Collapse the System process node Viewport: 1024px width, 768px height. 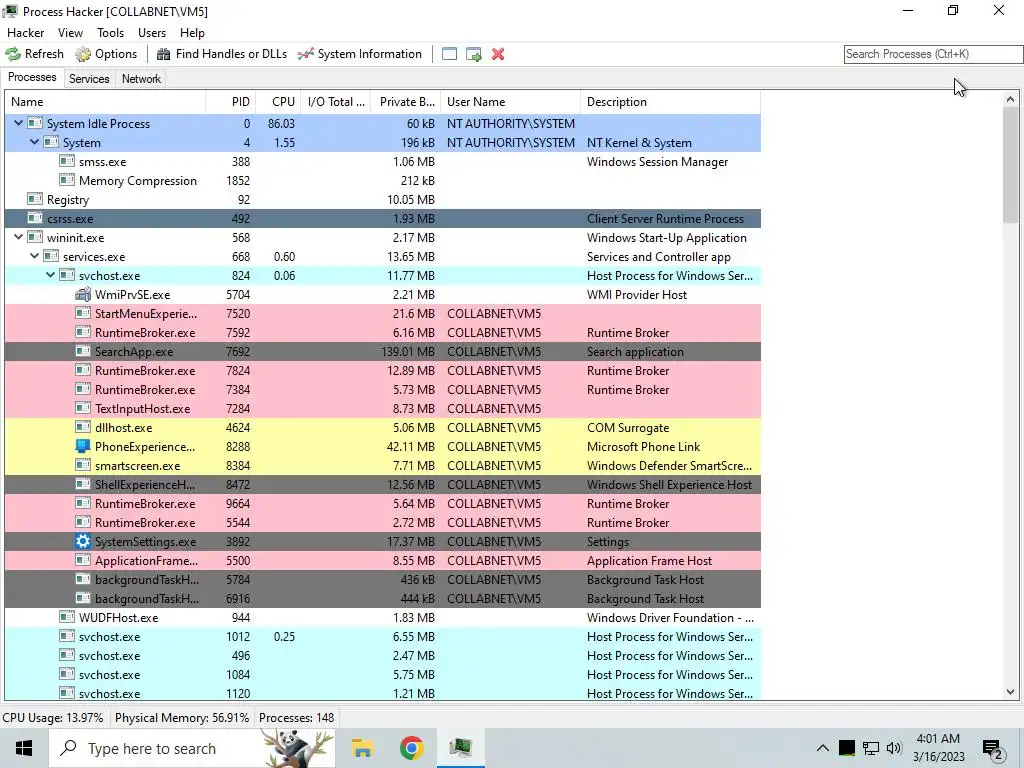tap(35, 142)
